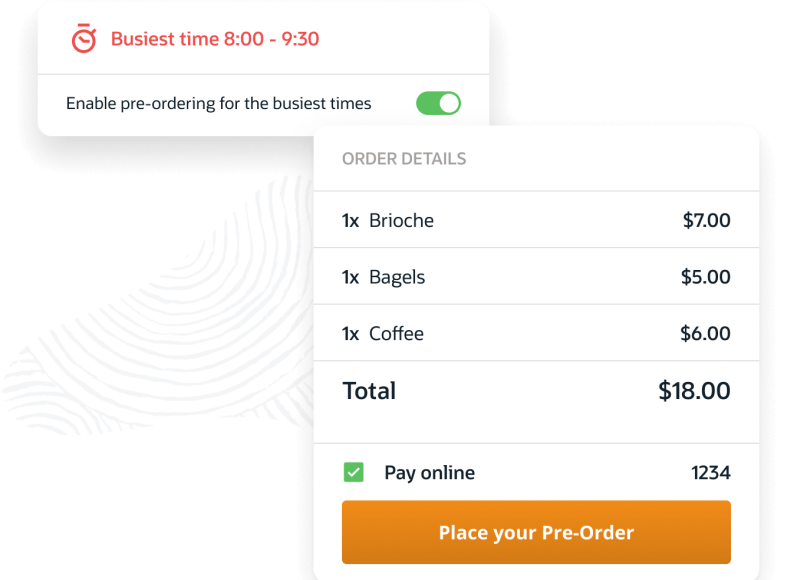797x580 pixels.
Task: Click the Enable pre-ordering label text
Action: pos(218,103)
